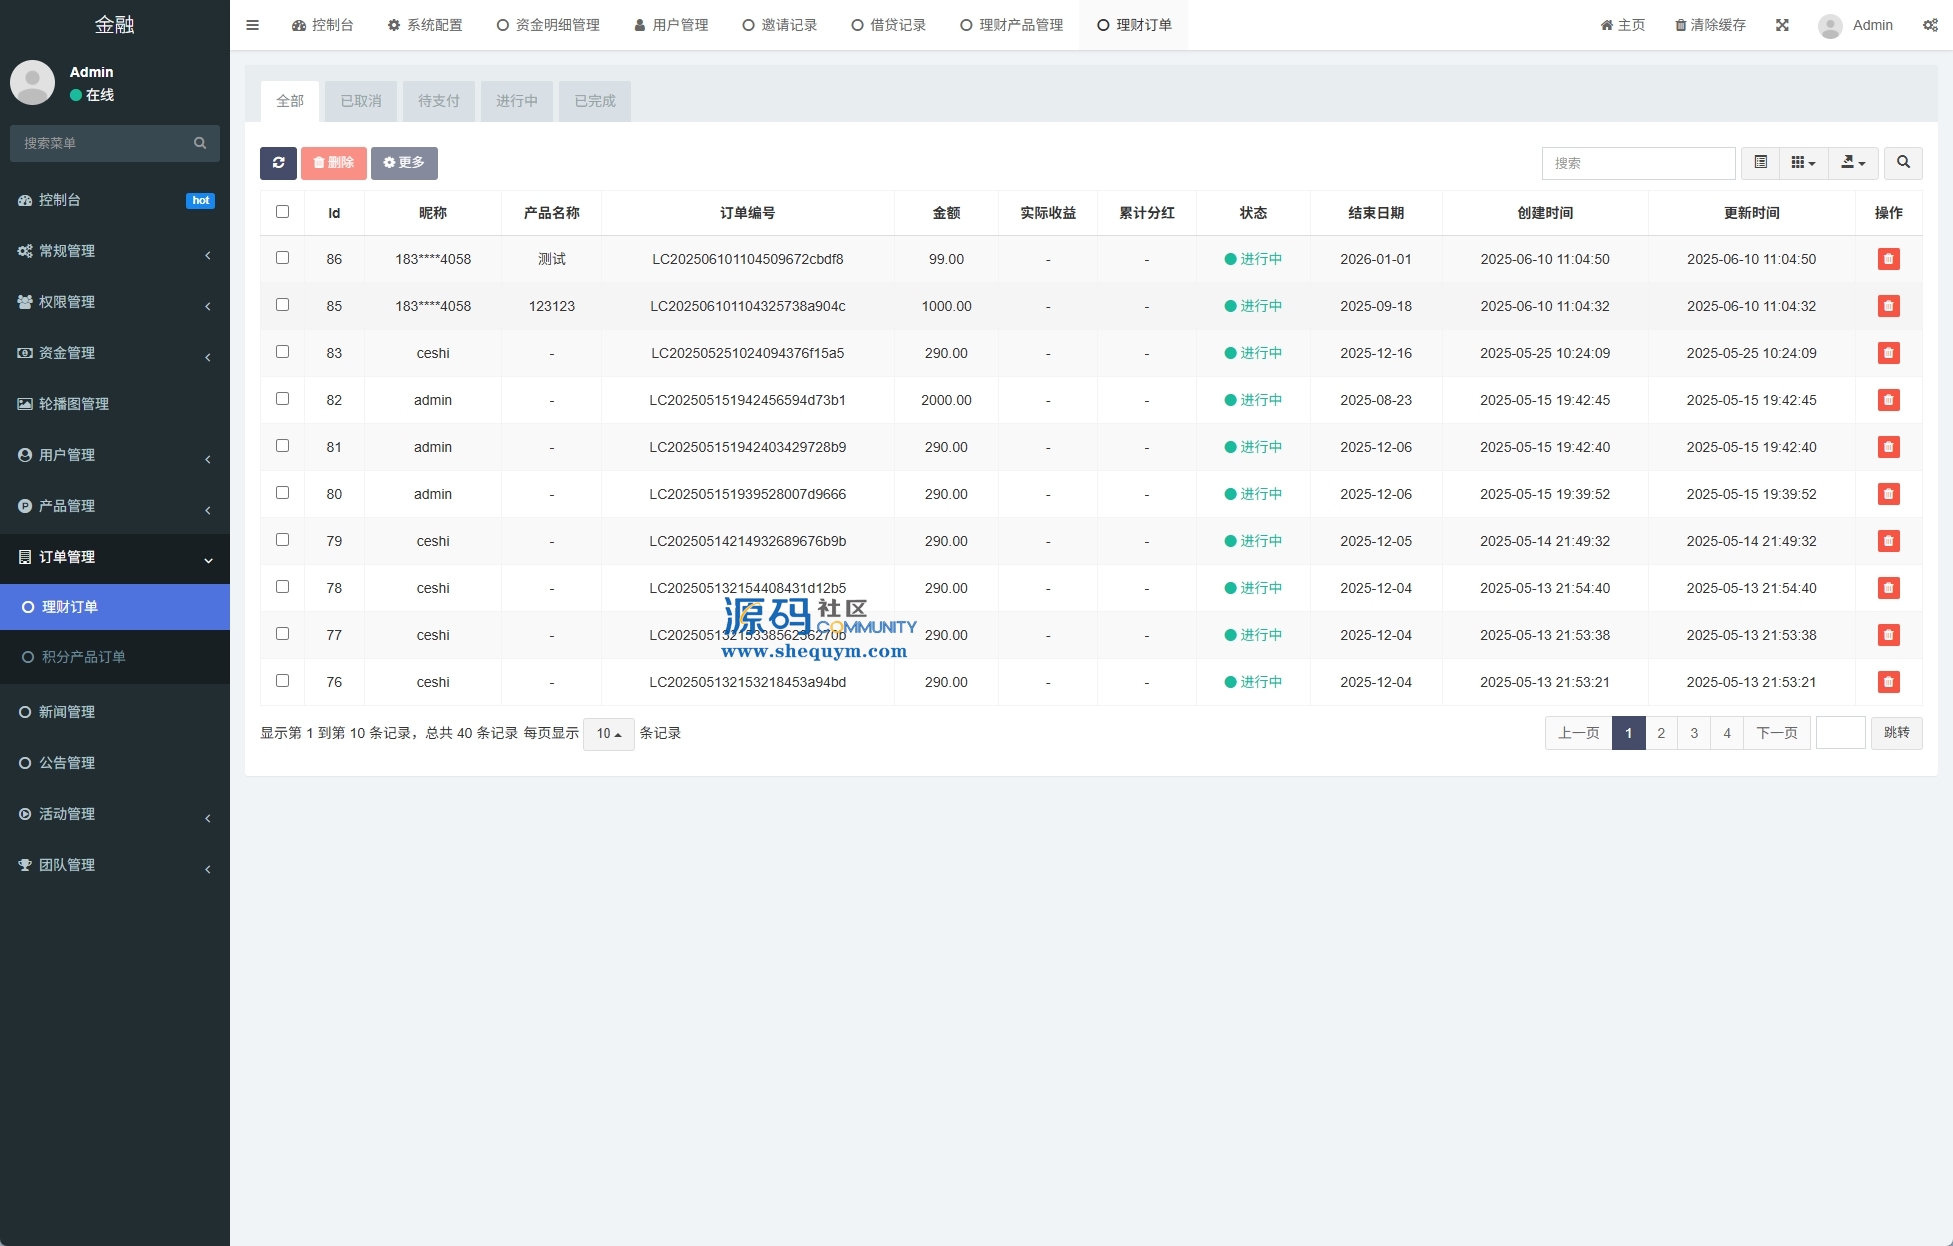Click the fullscreen expand icon
The height and width of the screenshot is (1246, 1953).
pyautogui.click(x=1782, y=25)
